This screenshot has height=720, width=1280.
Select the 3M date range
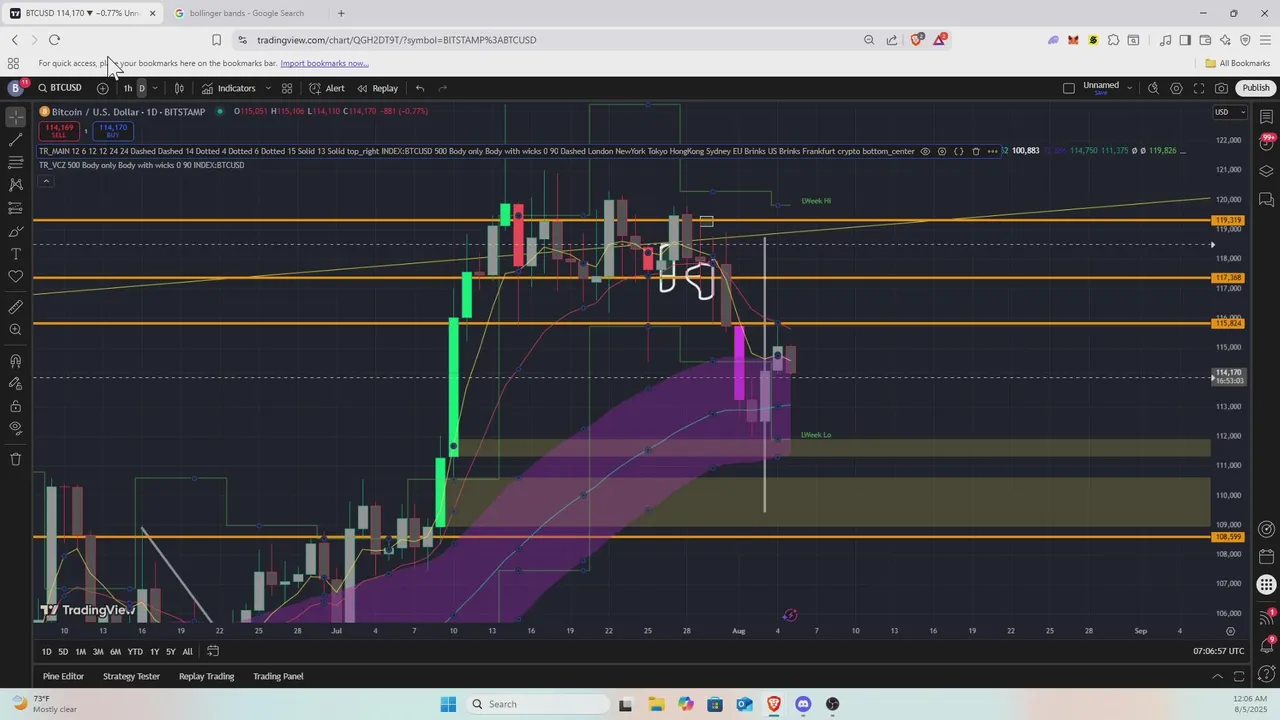(x=98, y=652)
